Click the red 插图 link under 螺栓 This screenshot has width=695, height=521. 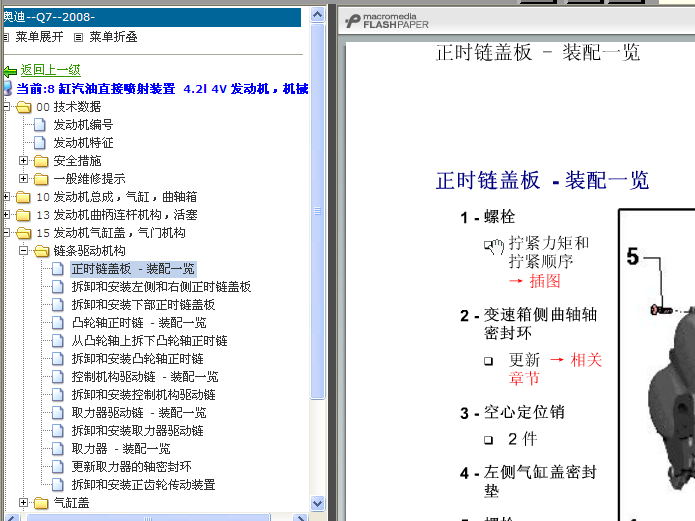click(545, 281)
